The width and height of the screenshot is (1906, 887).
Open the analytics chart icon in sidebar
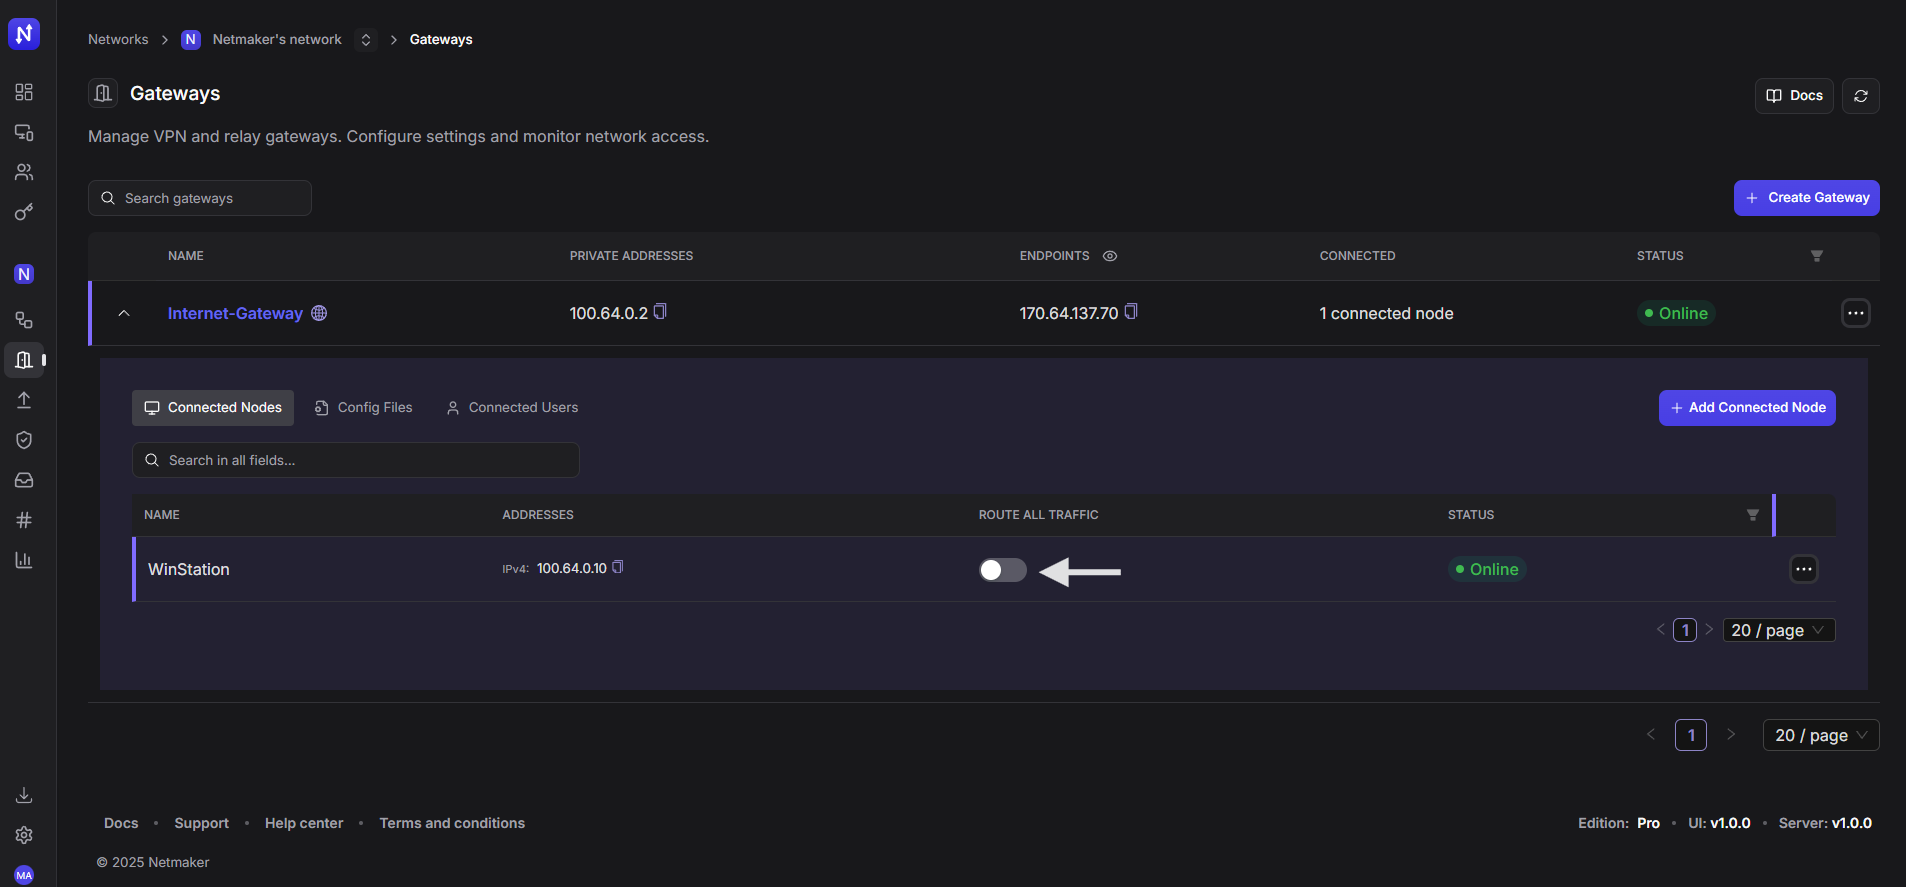click(24, 560)
